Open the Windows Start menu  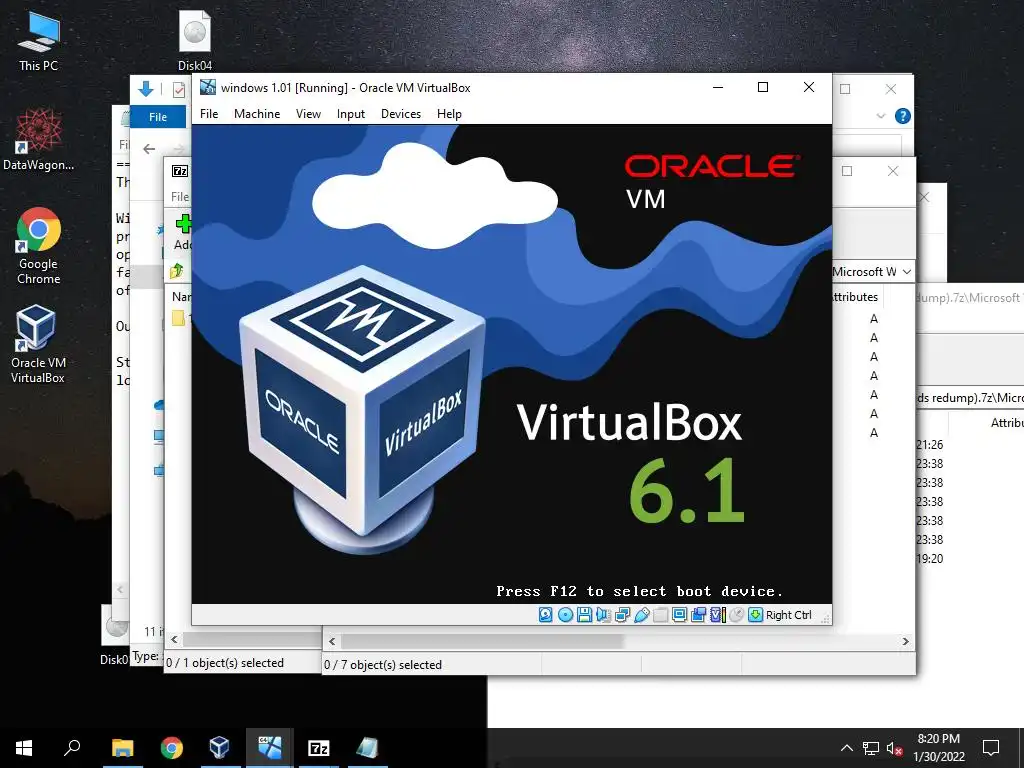pyautogui.click(x=24, y=748)
